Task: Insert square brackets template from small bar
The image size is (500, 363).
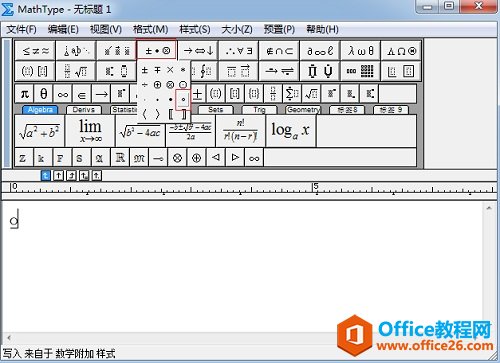Action: click(235, 94)
